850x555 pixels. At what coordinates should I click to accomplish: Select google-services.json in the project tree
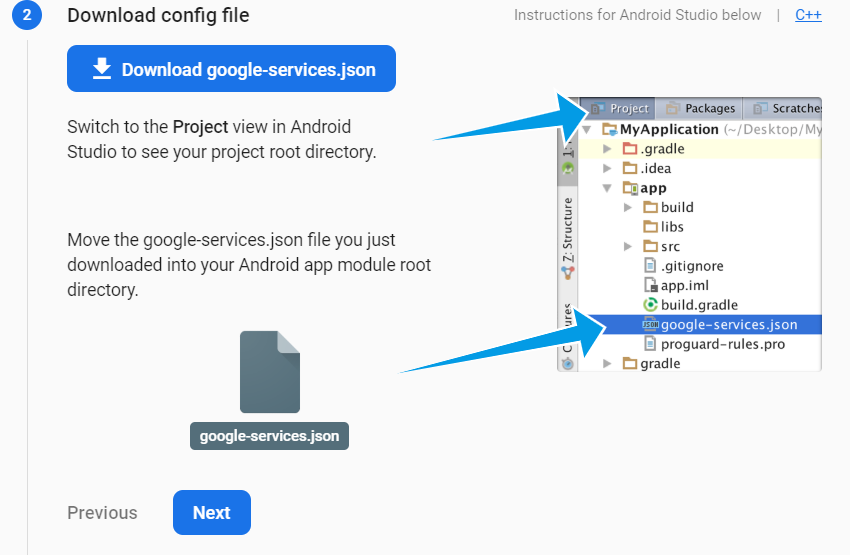(729, 324)
